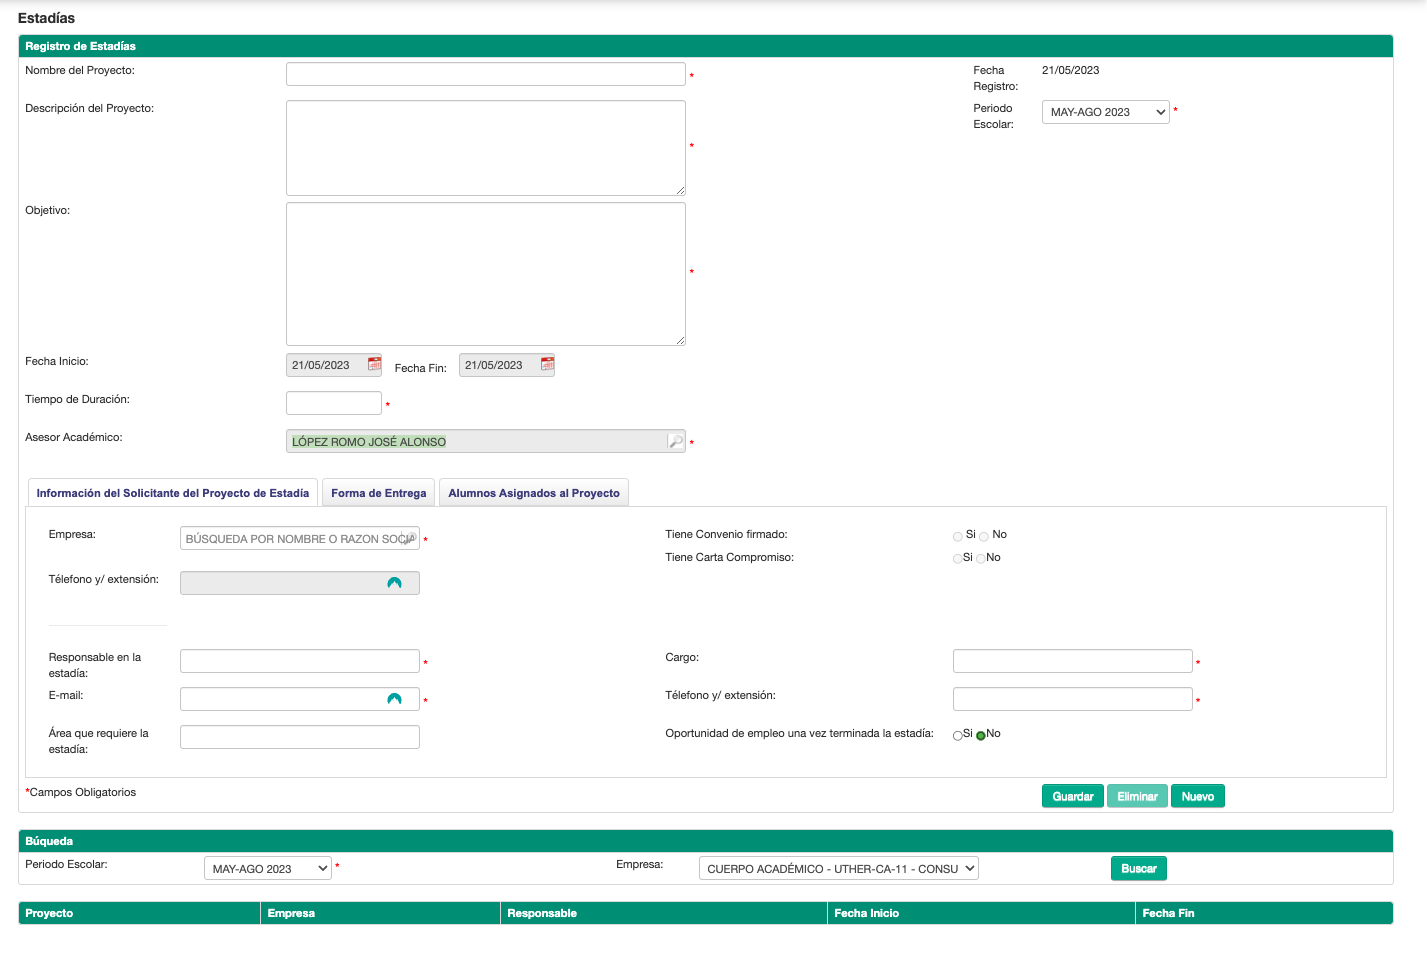Click into the Objetivo text area
The image size is (1427, 961).
pyautogui.click(x=485, y=274)
